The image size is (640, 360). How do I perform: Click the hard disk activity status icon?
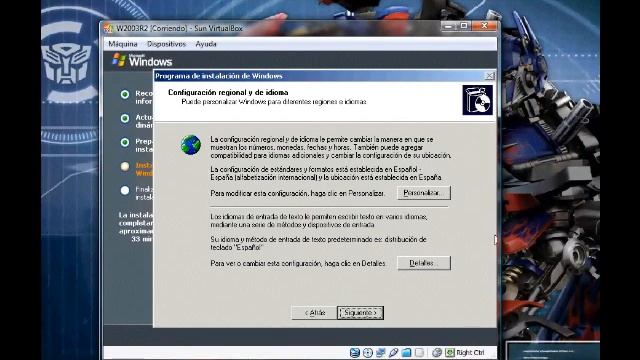pos(355,353)
